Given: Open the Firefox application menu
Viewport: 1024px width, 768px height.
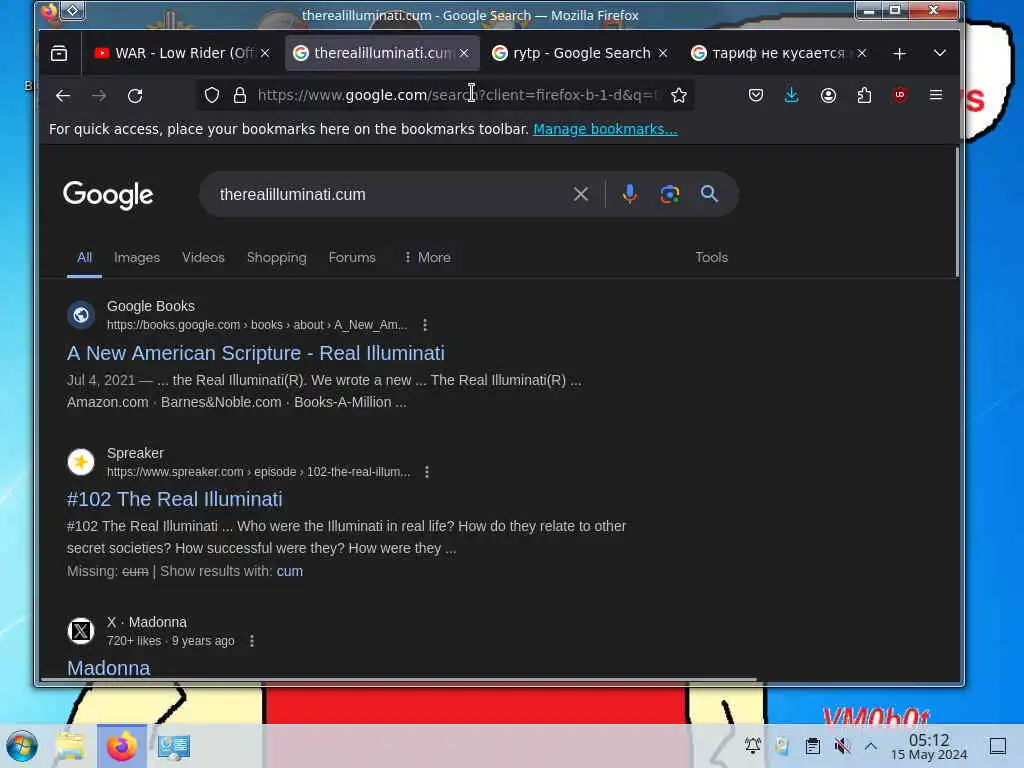Looking at the screenshot, I should click(936, 95).
